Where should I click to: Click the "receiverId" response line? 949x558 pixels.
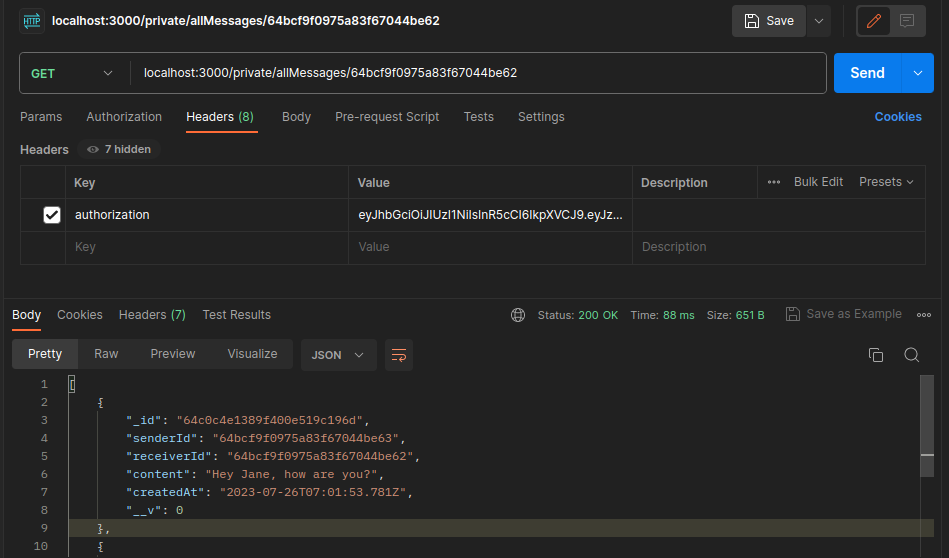[x=273, y=456]
